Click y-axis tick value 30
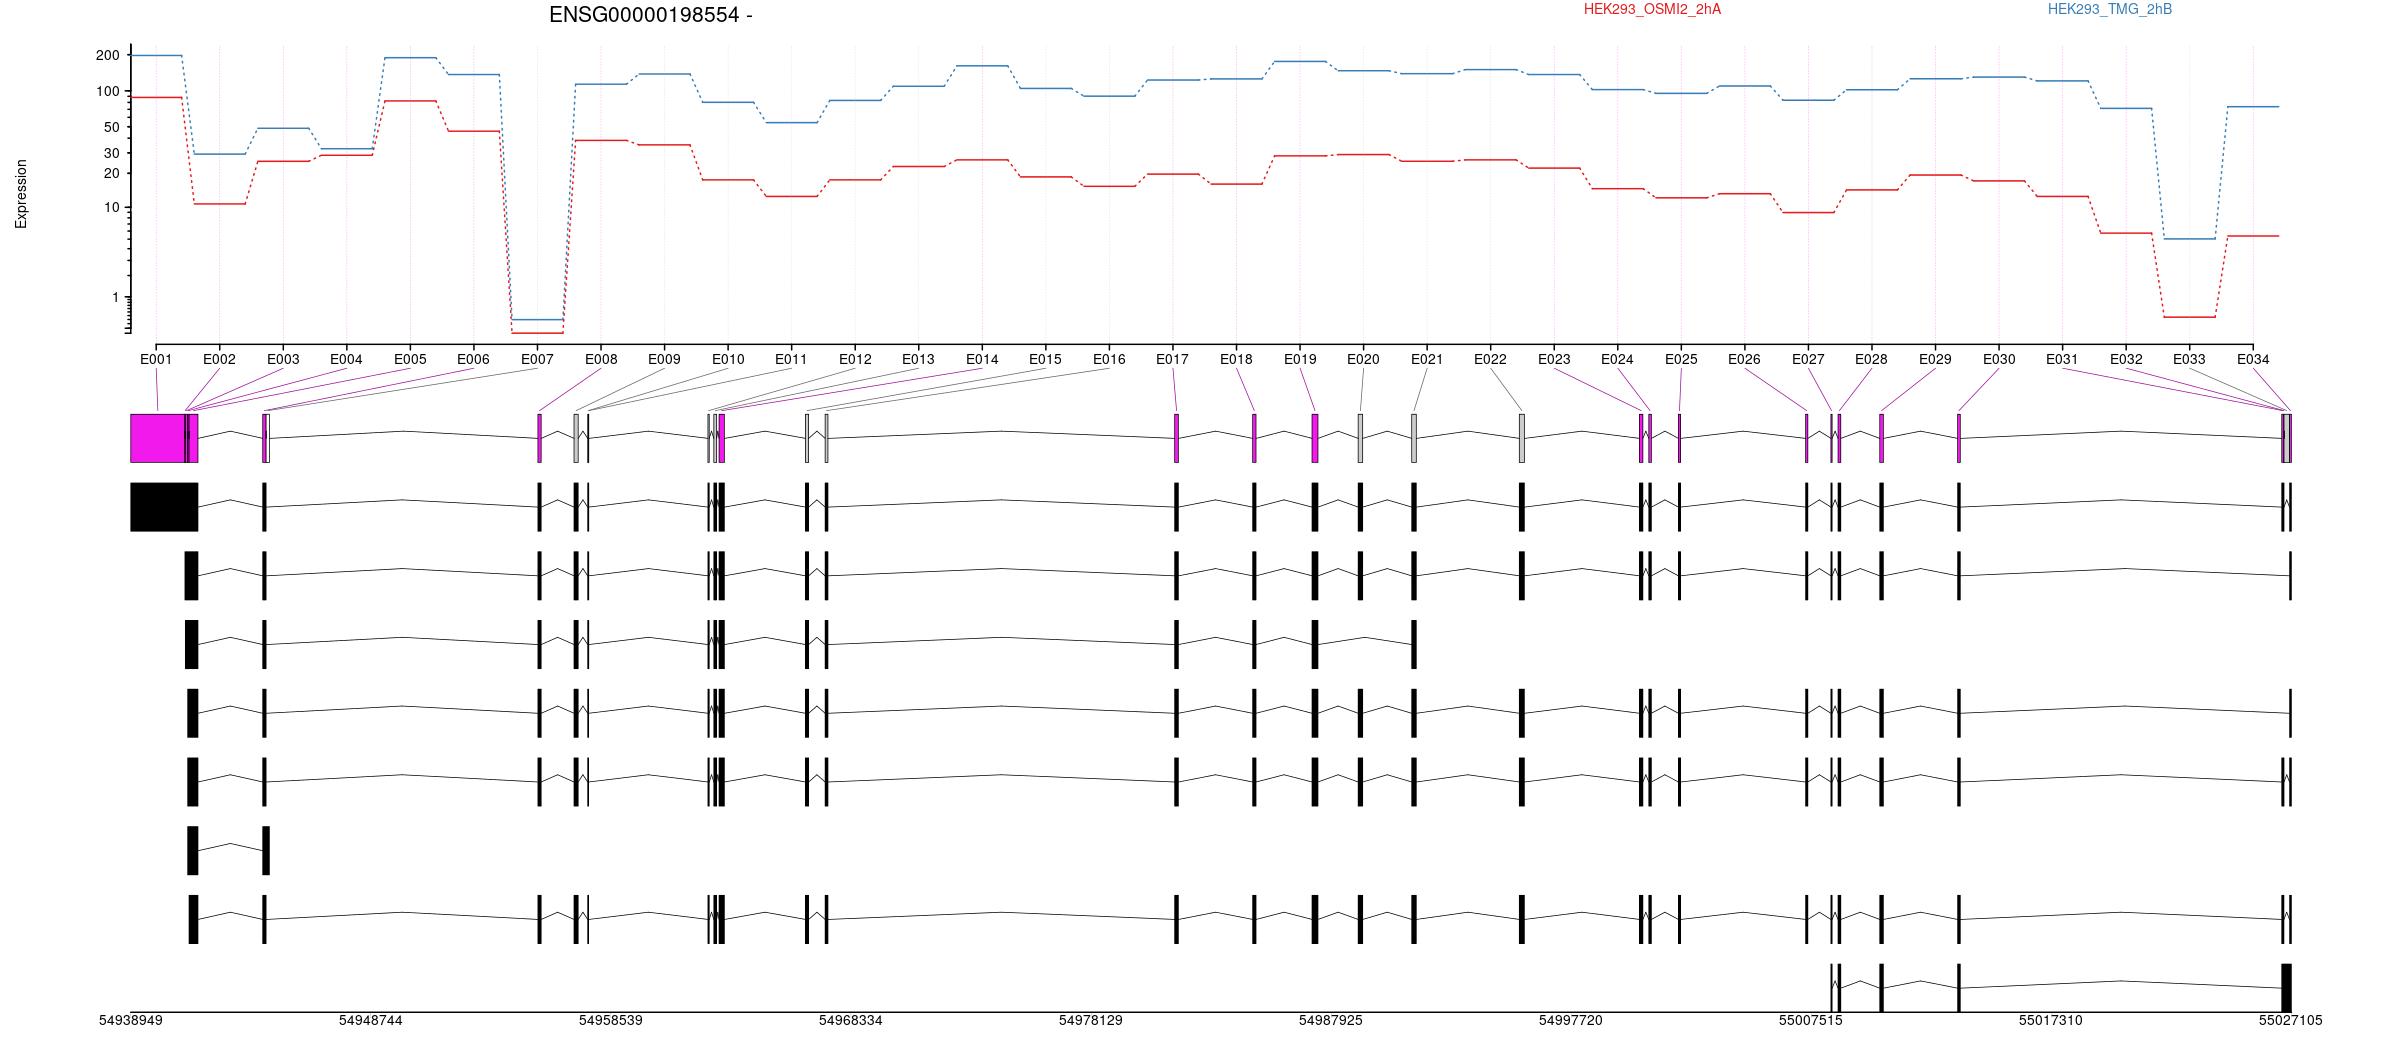The height and width of the screenshot is (1040, 2400). 111,153
